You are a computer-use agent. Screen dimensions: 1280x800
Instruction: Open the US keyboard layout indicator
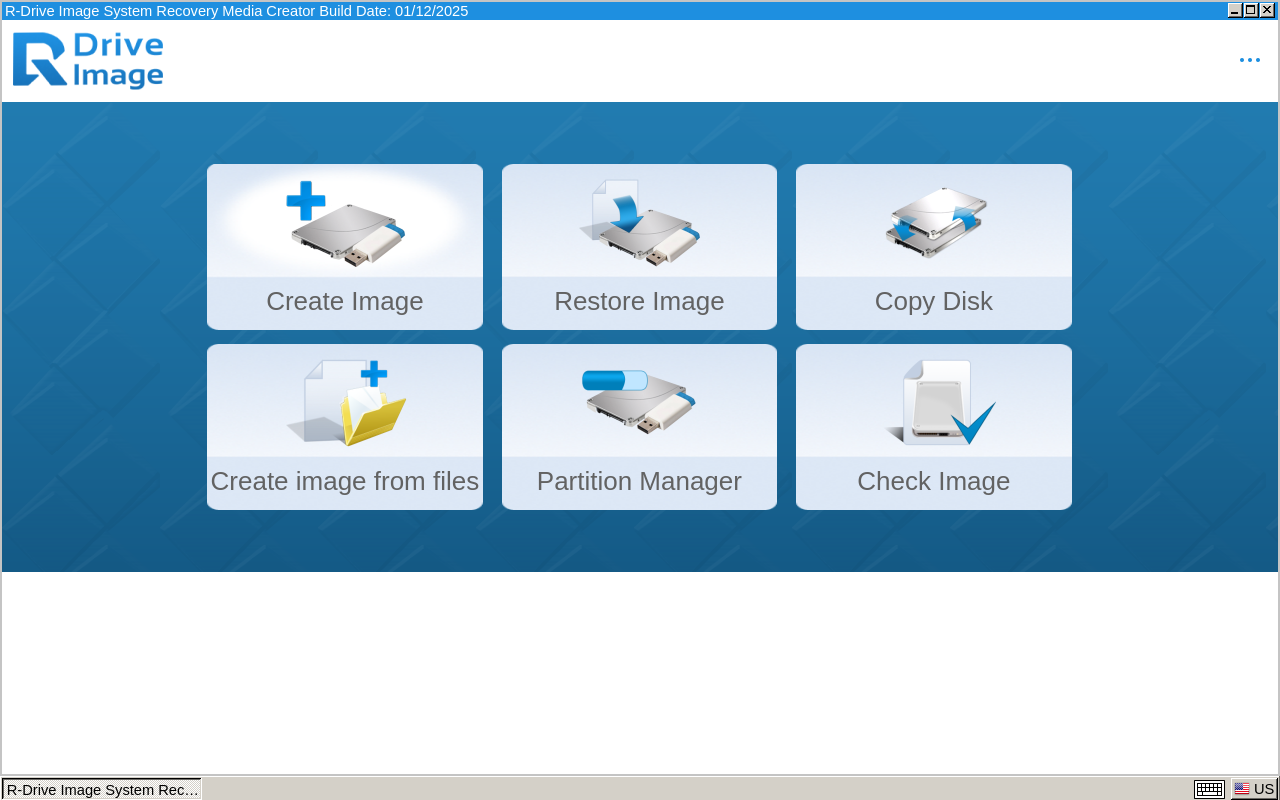coord(1254,789)
